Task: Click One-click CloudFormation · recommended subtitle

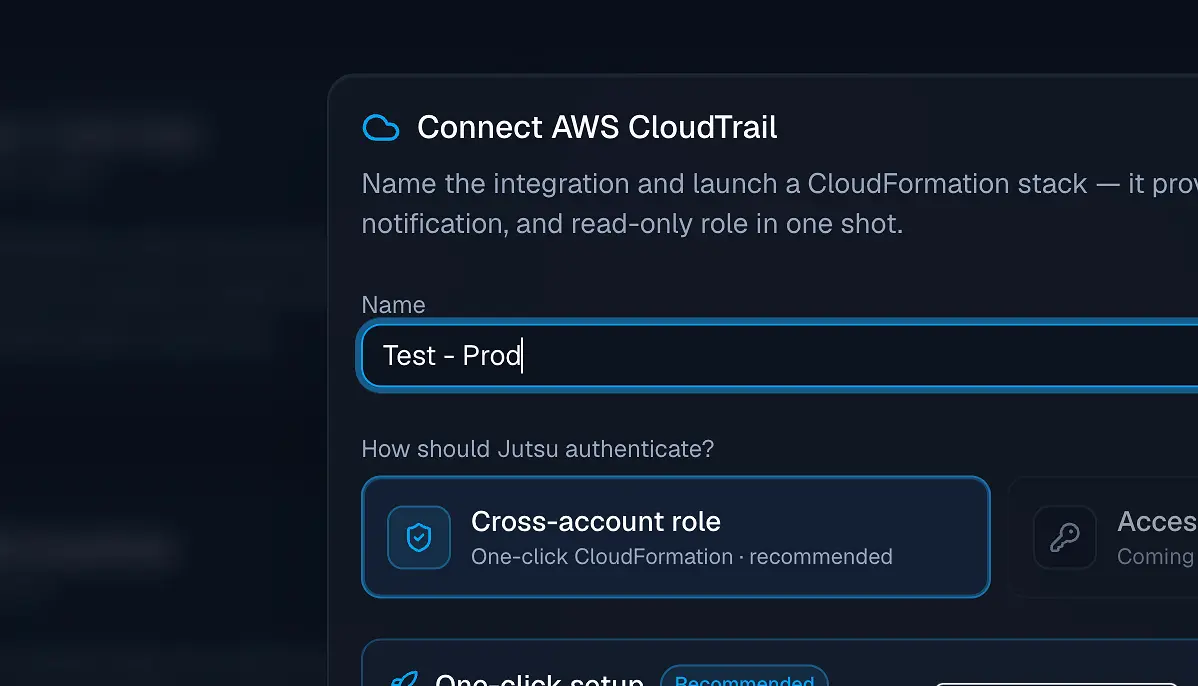Action: click(x=682, y=556)
